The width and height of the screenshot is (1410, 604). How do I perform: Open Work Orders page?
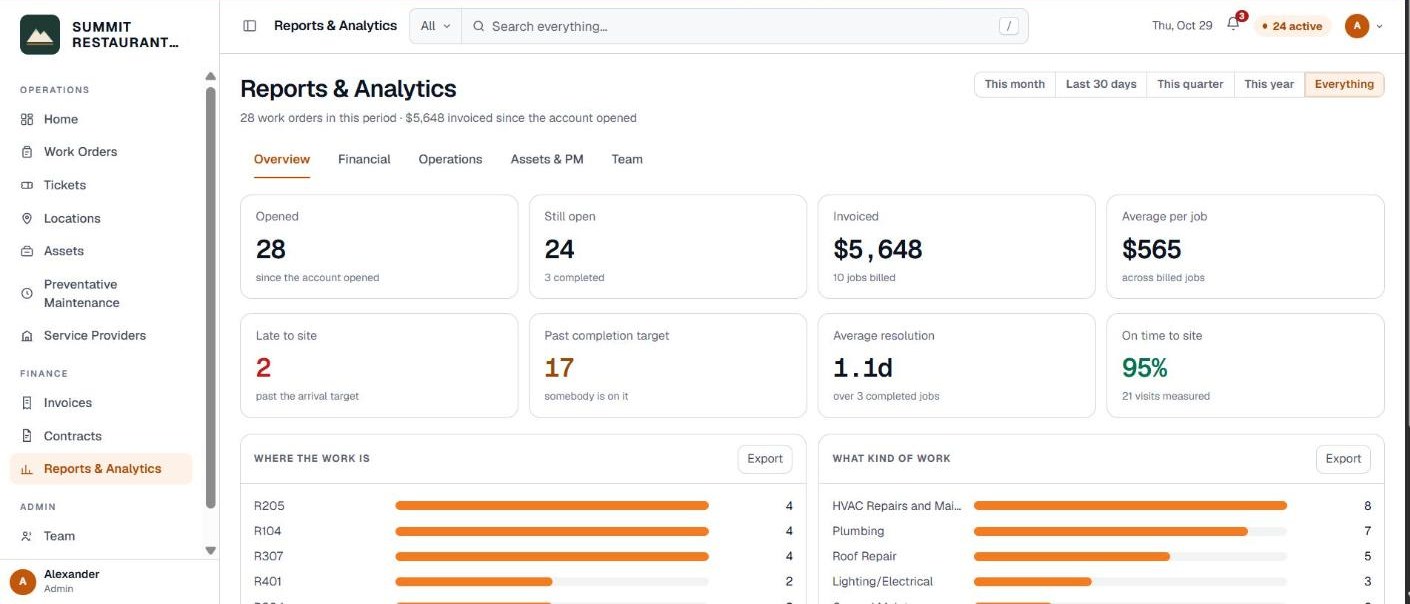[x=101, y=152]
